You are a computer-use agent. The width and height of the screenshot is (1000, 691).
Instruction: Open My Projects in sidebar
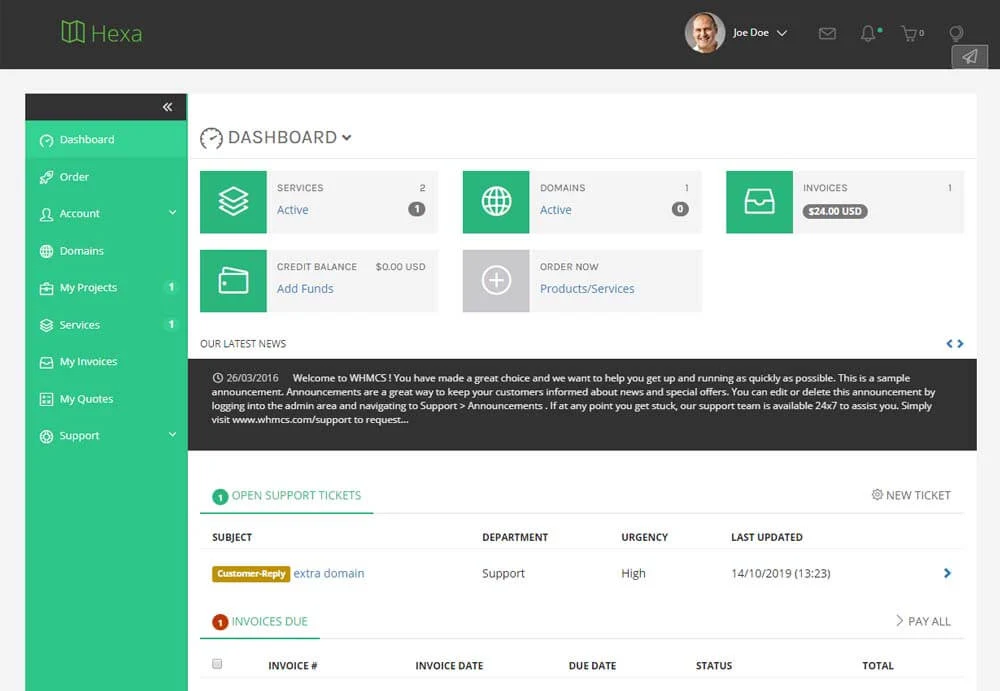pyautogui.click(x=106, y=288)
